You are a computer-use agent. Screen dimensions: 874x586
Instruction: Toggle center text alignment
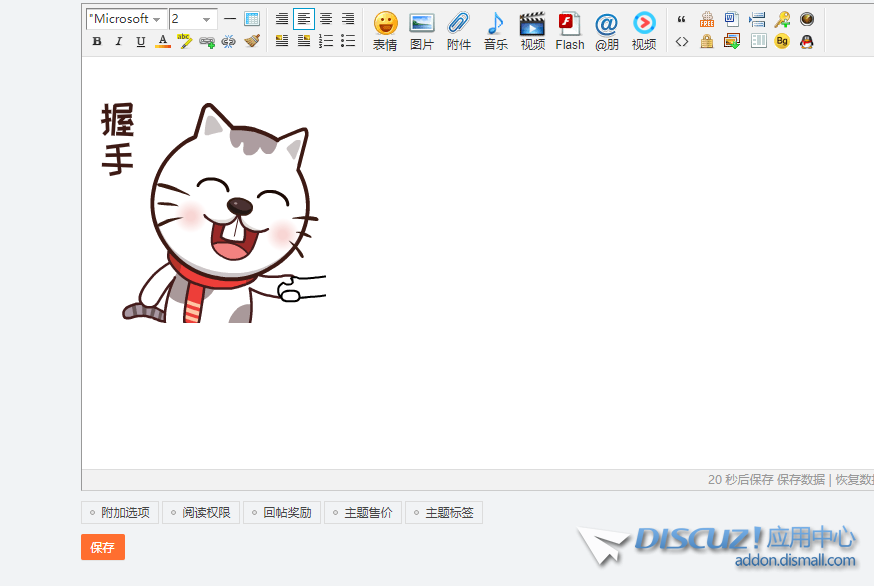coord(326,19)
